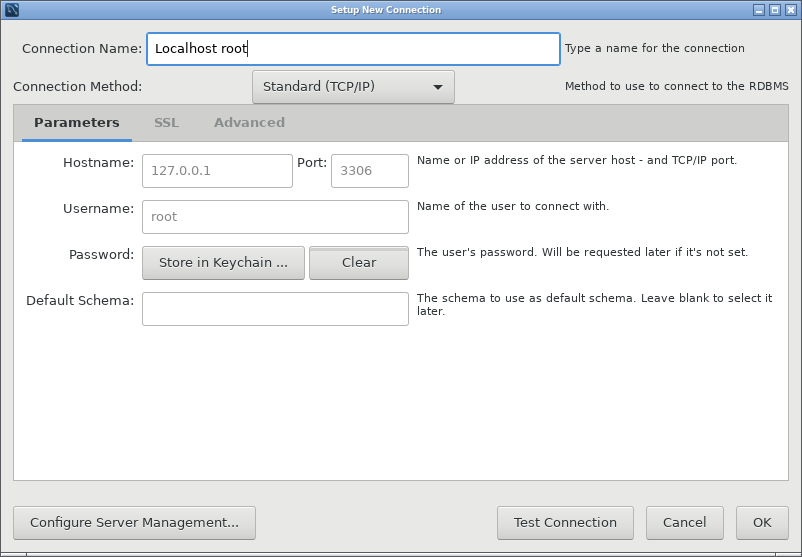The image size is (802, 557).
Task: Focus the Username field containing root
Action: coord(275,217)
